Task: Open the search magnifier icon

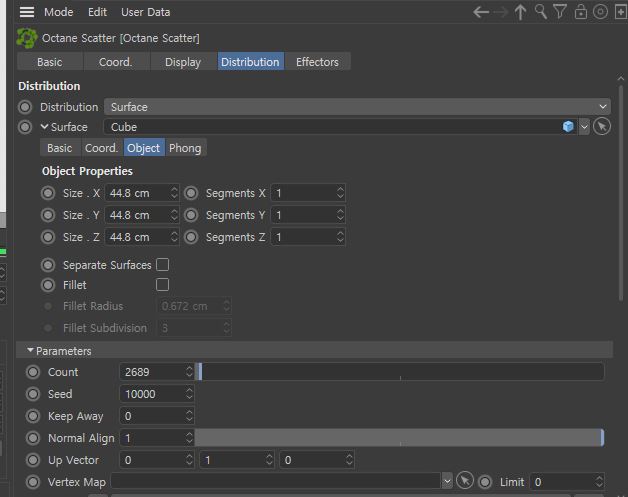Action: click(541, 12)
